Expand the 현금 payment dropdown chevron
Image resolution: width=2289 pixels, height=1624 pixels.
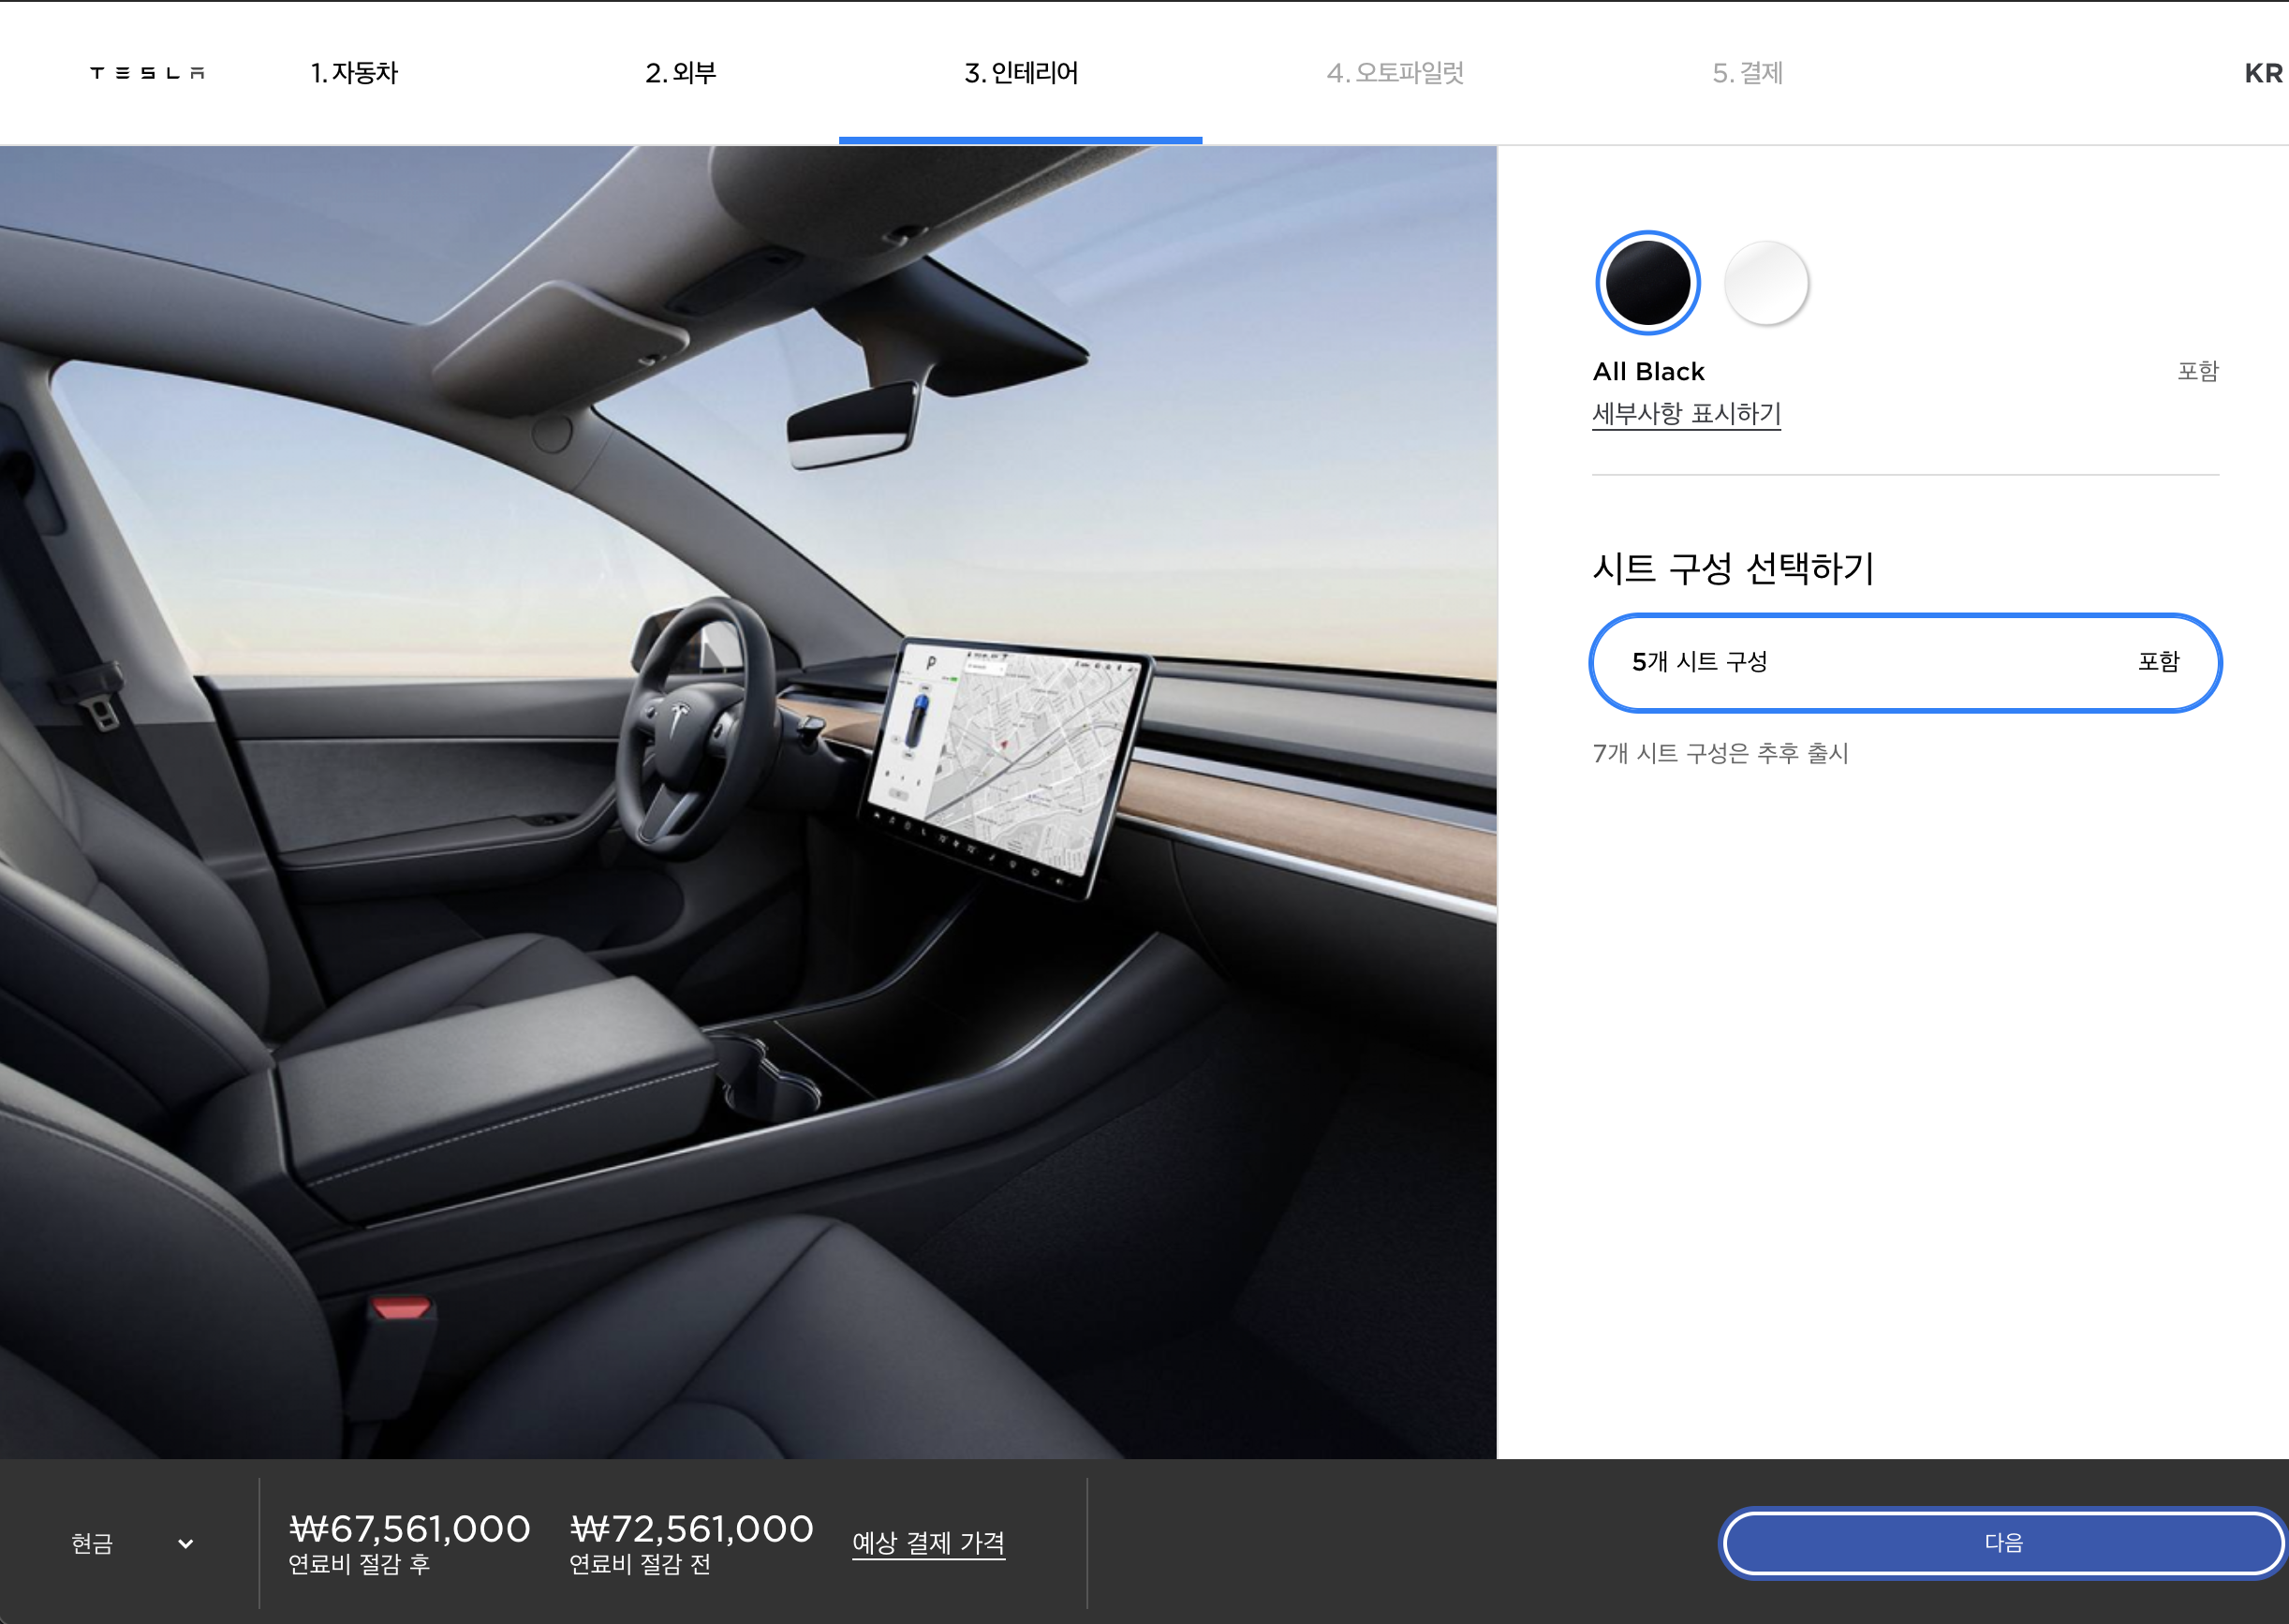pyautogui.click(x=186, y=1543)
